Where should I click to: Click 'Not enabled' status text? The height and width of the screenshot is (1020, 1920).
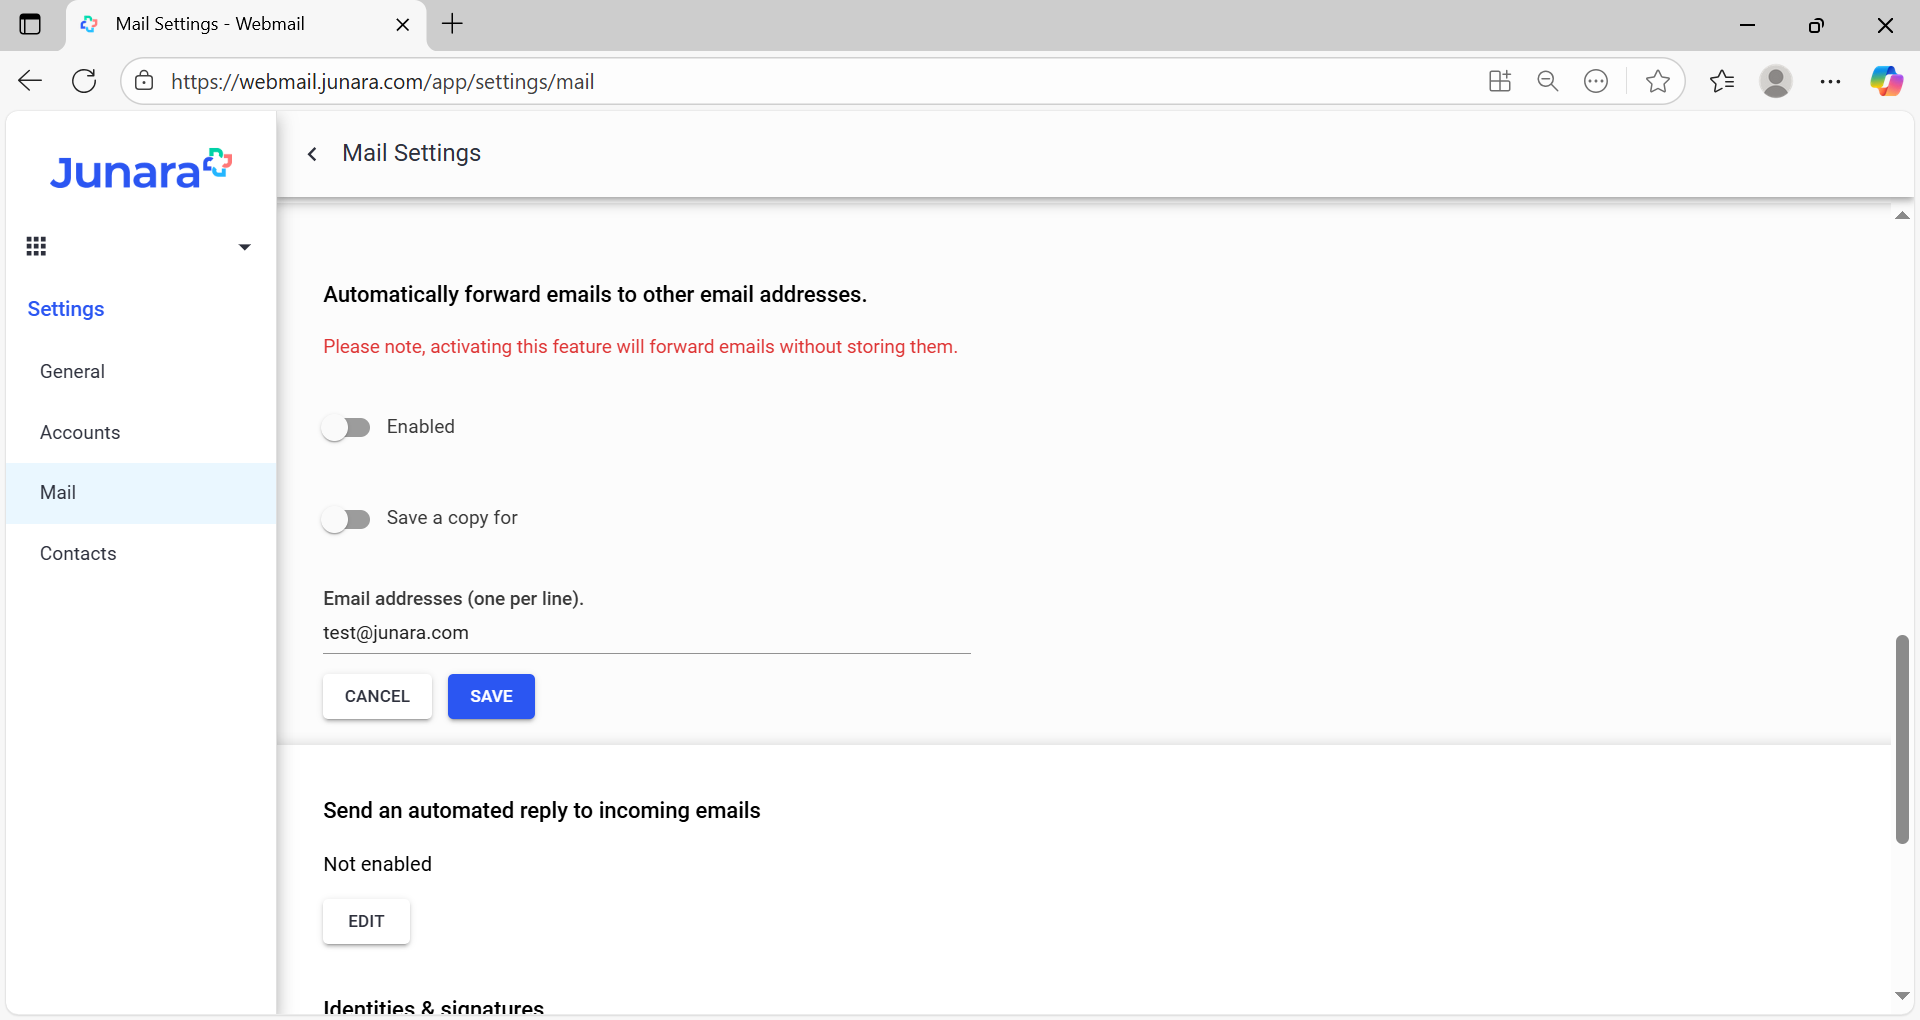[x=377, y=864]
